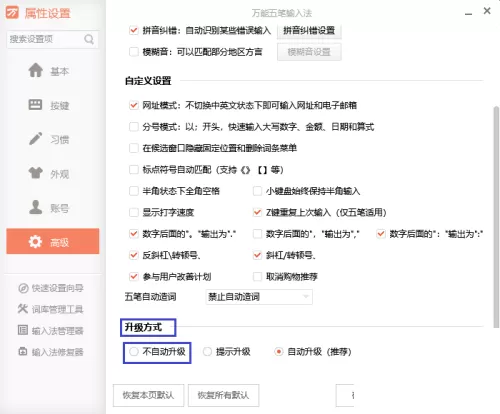Open 五笔自动造词 dropdown

tap(259, 297)
